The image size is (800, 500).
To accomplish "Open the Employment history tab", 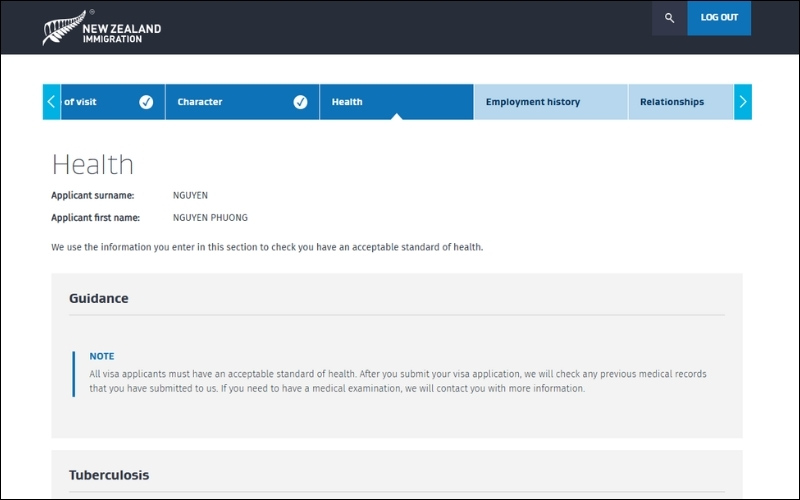I will coord(532,102).
